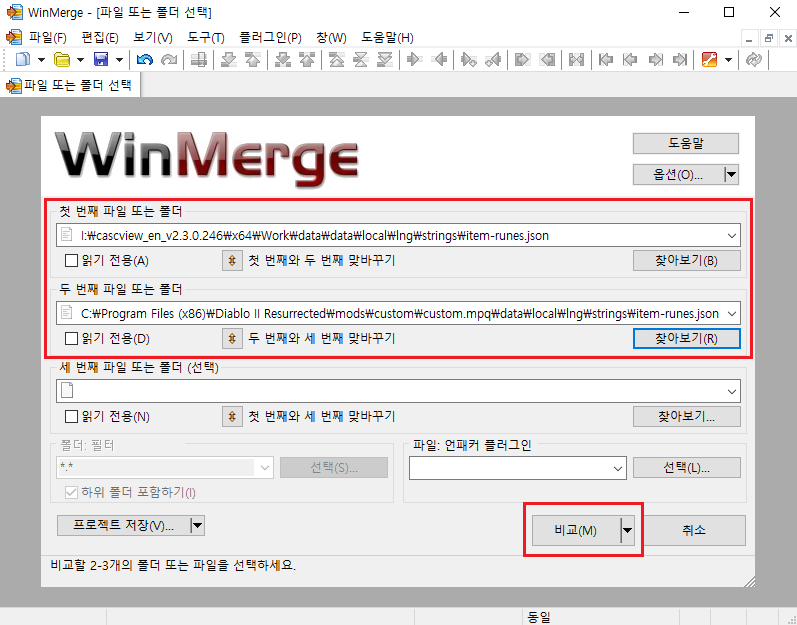The width and height of the screenshot is (797, 625).
Task: Click the 찾아보기(B) browse button
Action: [686, 261]
